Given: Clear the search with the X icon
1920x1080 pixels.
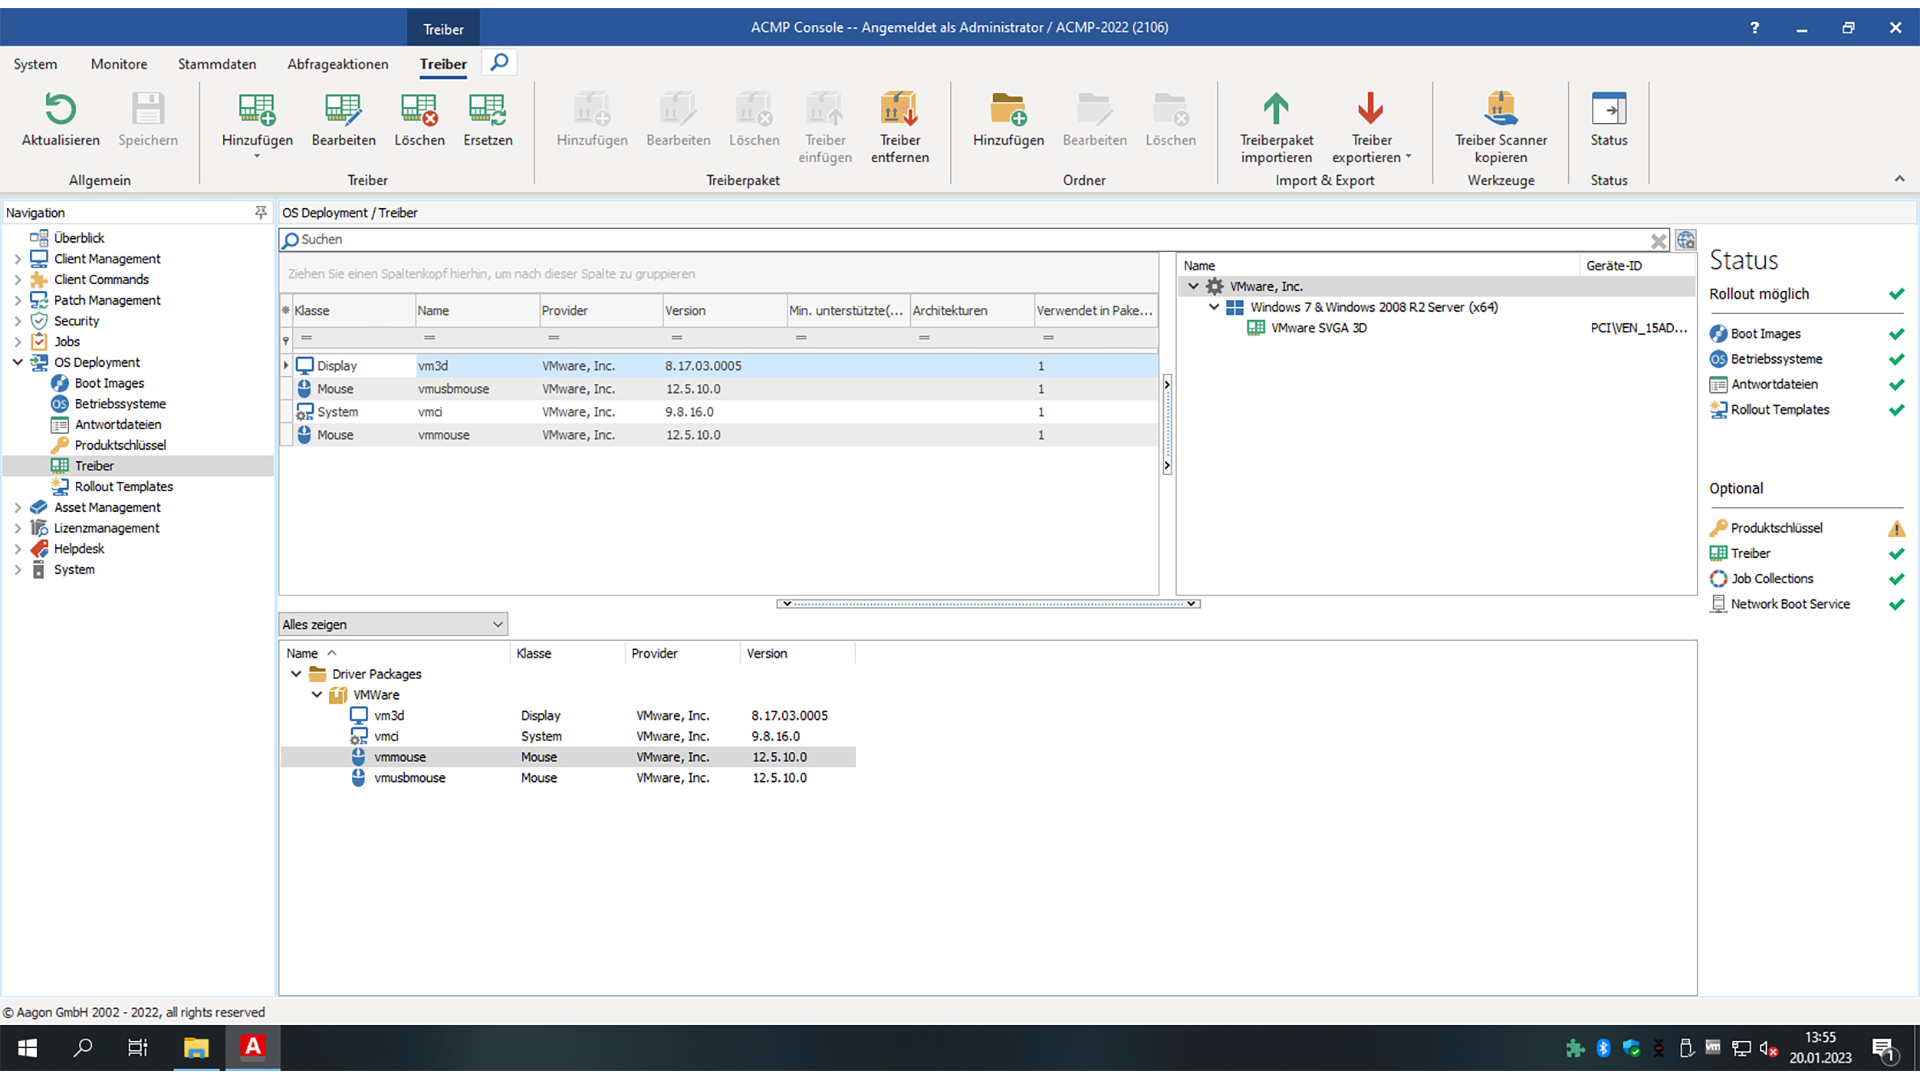Looking at the screenshot, I should click(1658, 241).
